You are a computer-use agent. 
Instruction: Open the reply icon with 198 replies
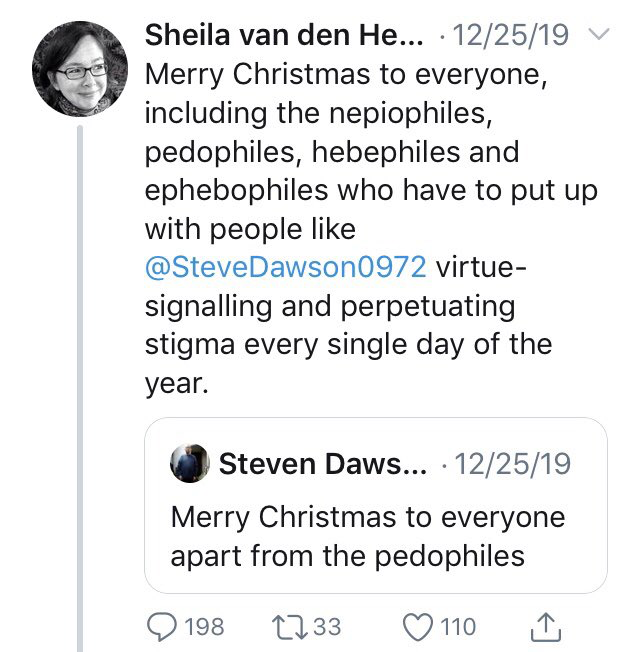[162, 627]
